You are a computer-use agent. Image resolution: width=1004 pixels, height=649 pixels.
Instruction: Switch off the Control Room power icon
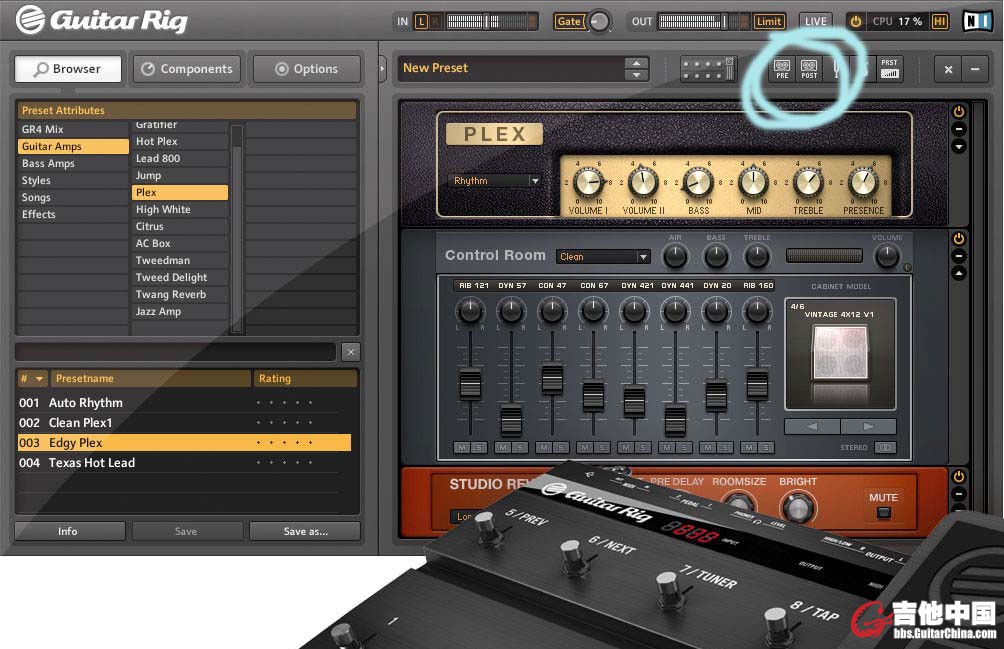click(959, 239)
